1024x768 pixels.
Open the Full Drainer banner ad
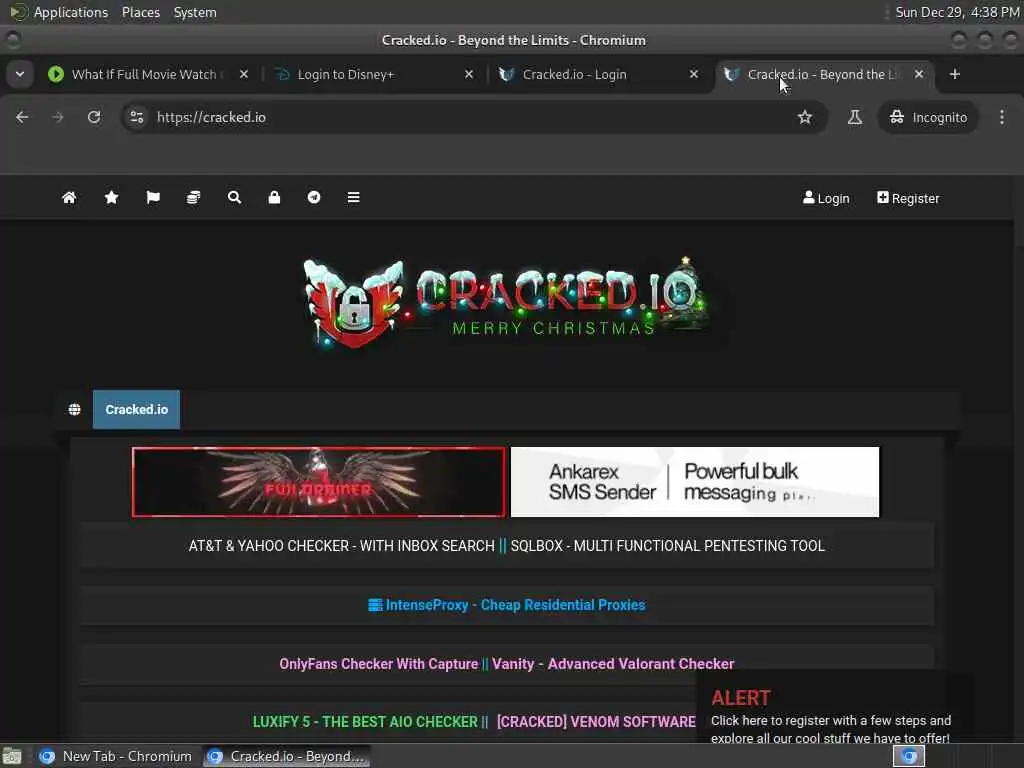click(319, 482)
